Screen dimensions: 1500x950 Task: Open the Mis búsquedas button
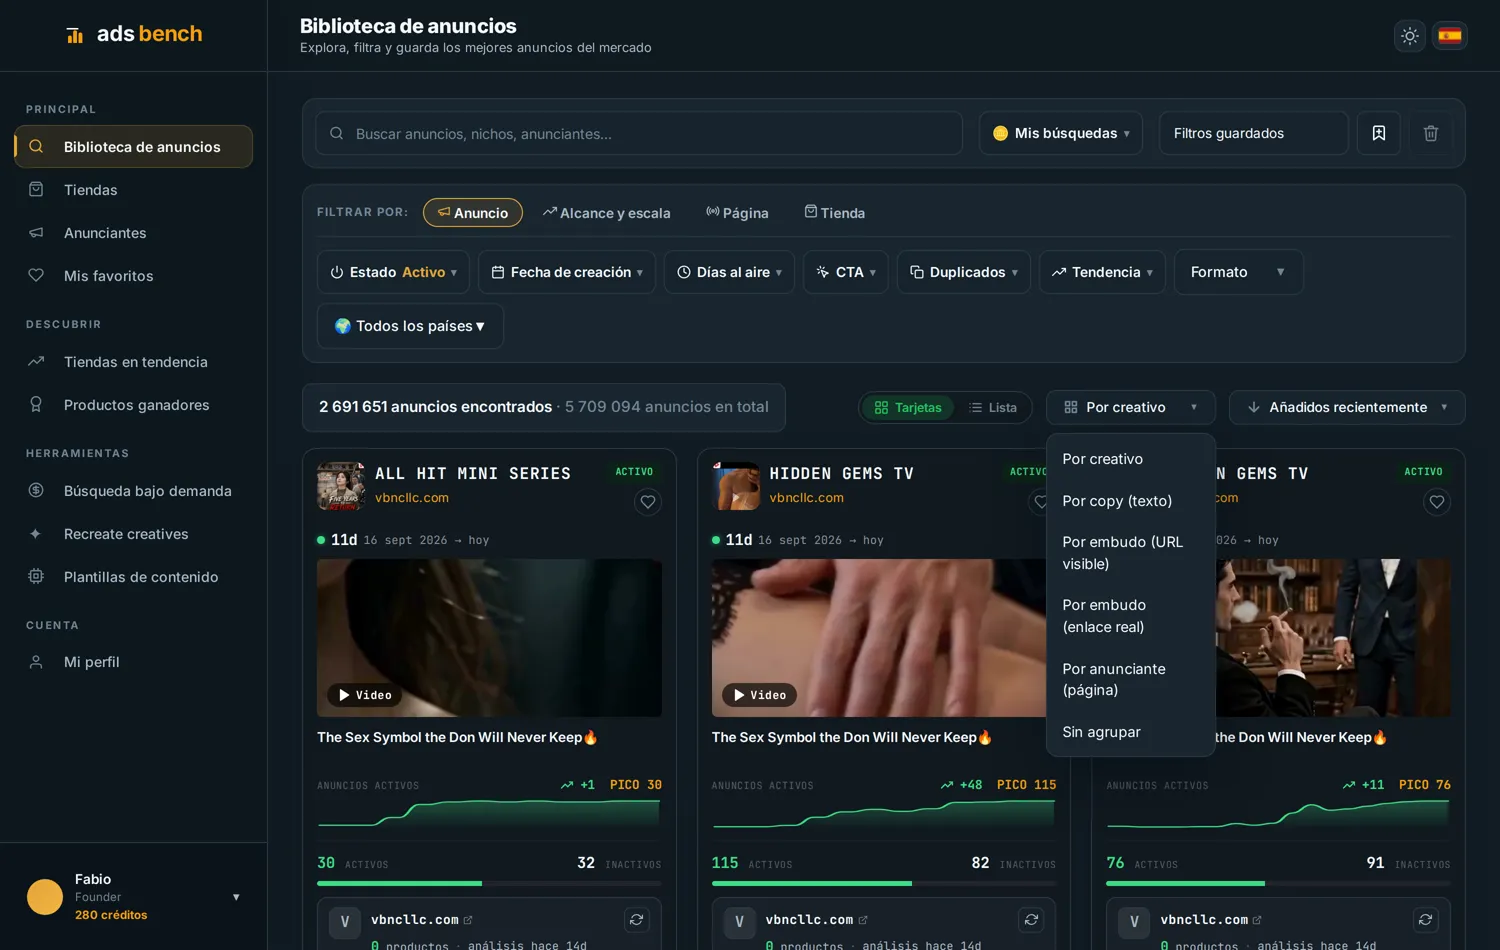click(x=1061, y=133)
